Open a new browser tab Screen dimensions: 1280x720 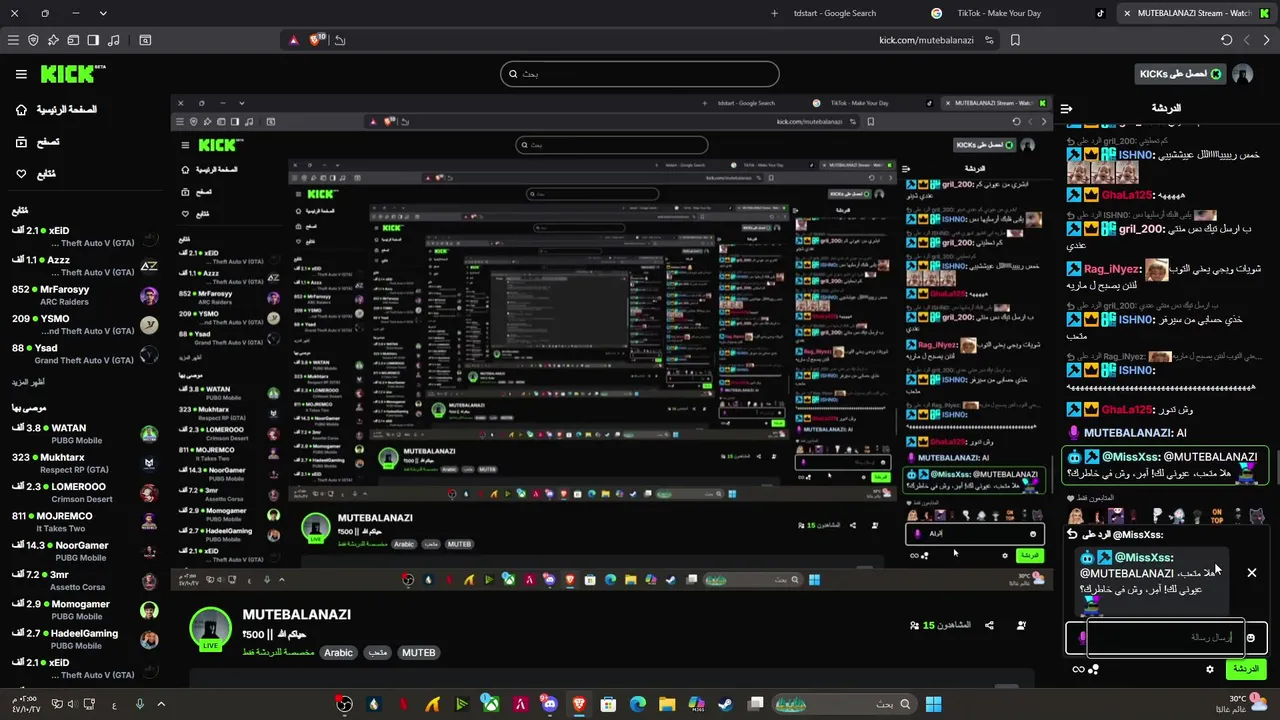pos(775,13)
